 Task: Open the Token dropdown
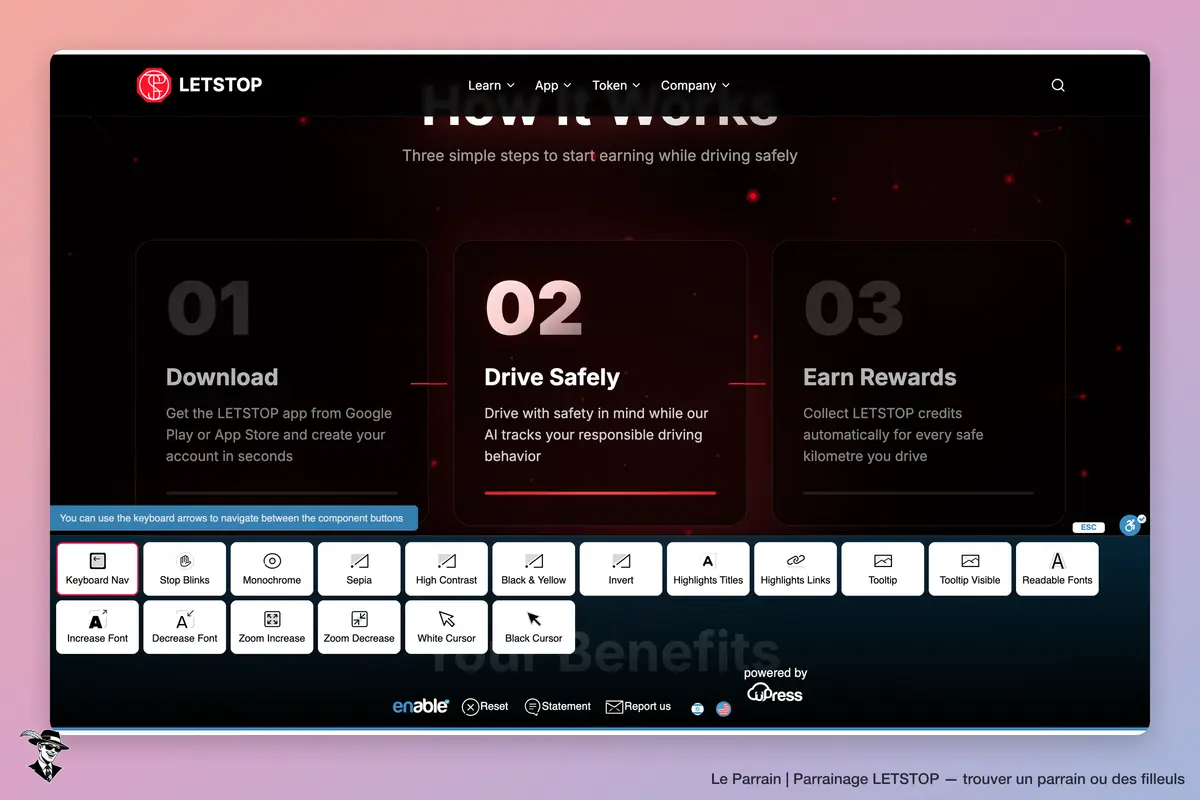616,85
